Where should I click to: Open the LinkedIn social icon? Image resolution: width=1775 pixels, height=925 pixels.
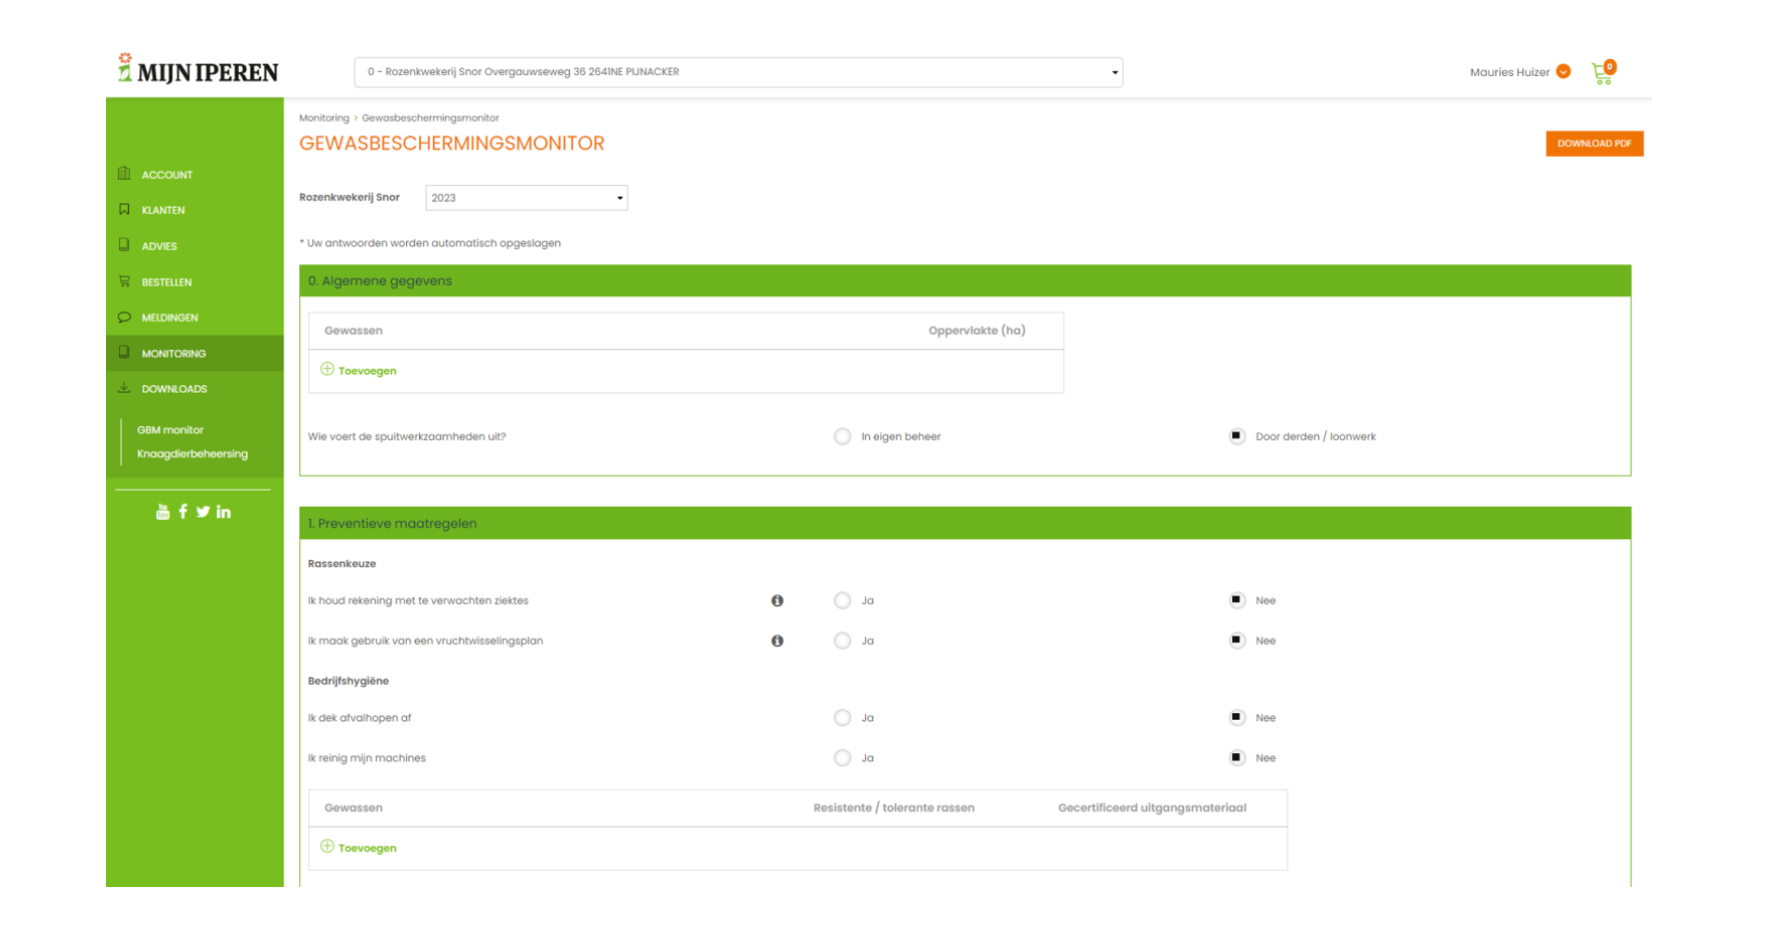[x=223, y=512]
